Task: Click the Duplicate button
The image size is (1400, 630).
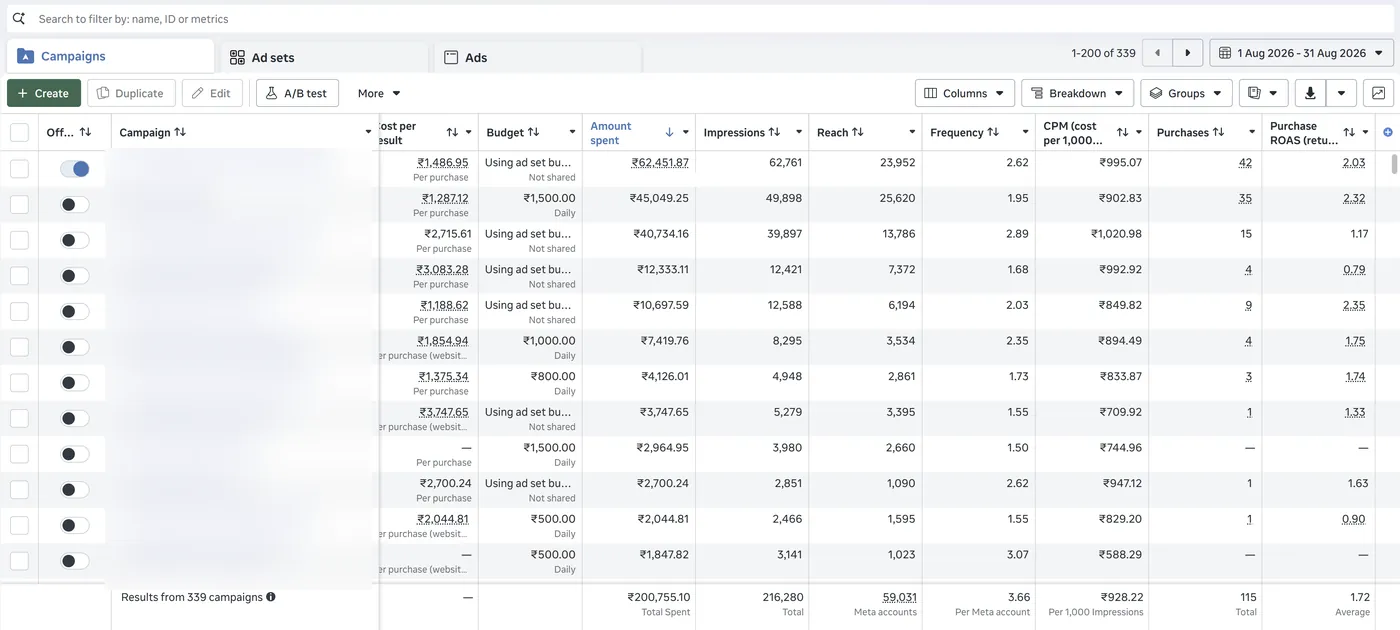Action: 131,93
